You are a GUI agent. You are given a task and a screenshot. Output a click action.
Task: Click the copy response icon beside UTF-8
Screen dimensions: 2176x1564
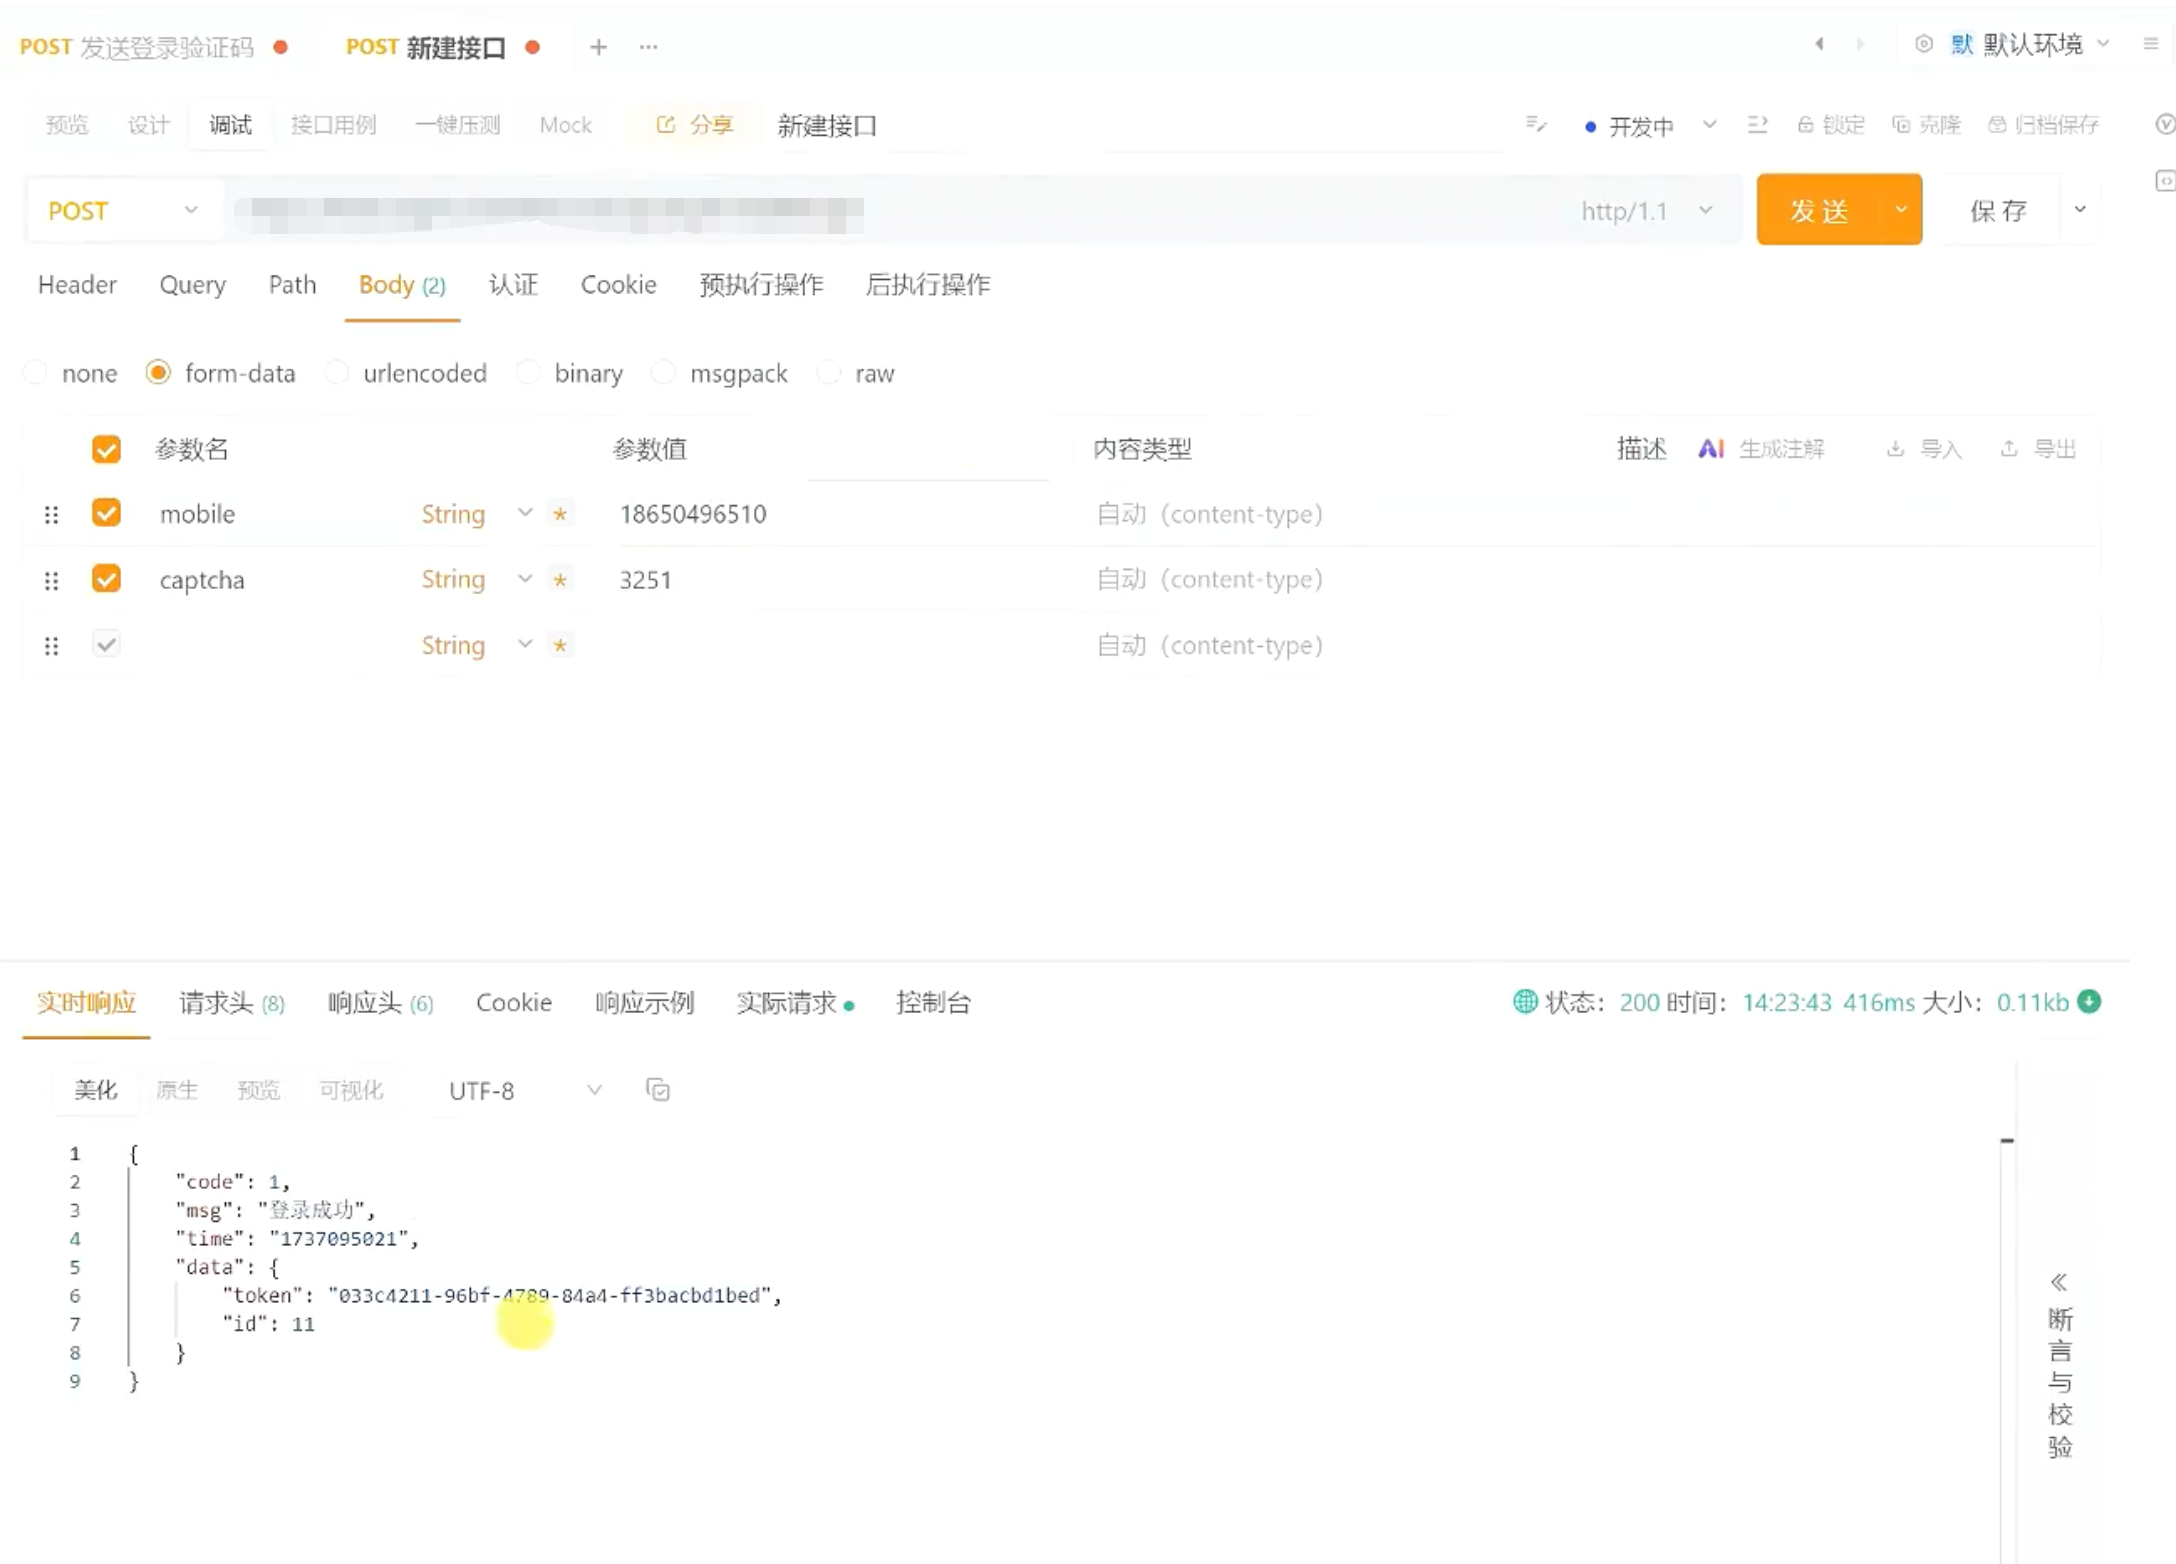click(x=658, y=1090)
